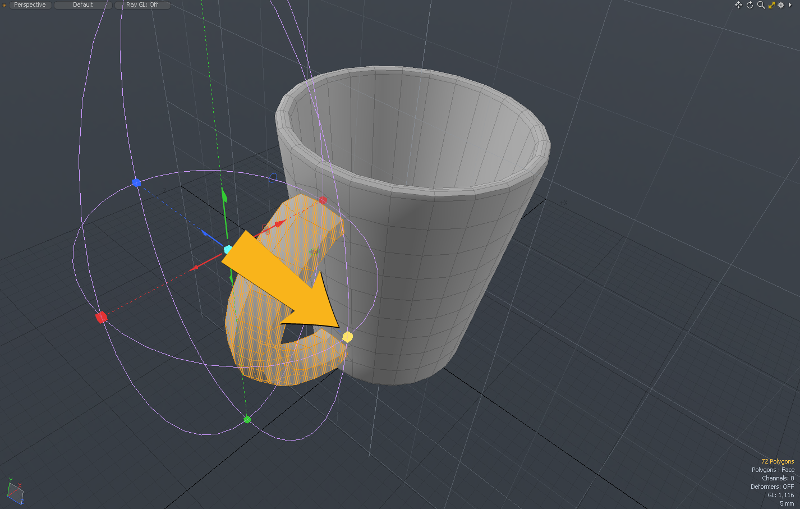Click the green handle at the ring bottom
800x509 pixels.
247,419
